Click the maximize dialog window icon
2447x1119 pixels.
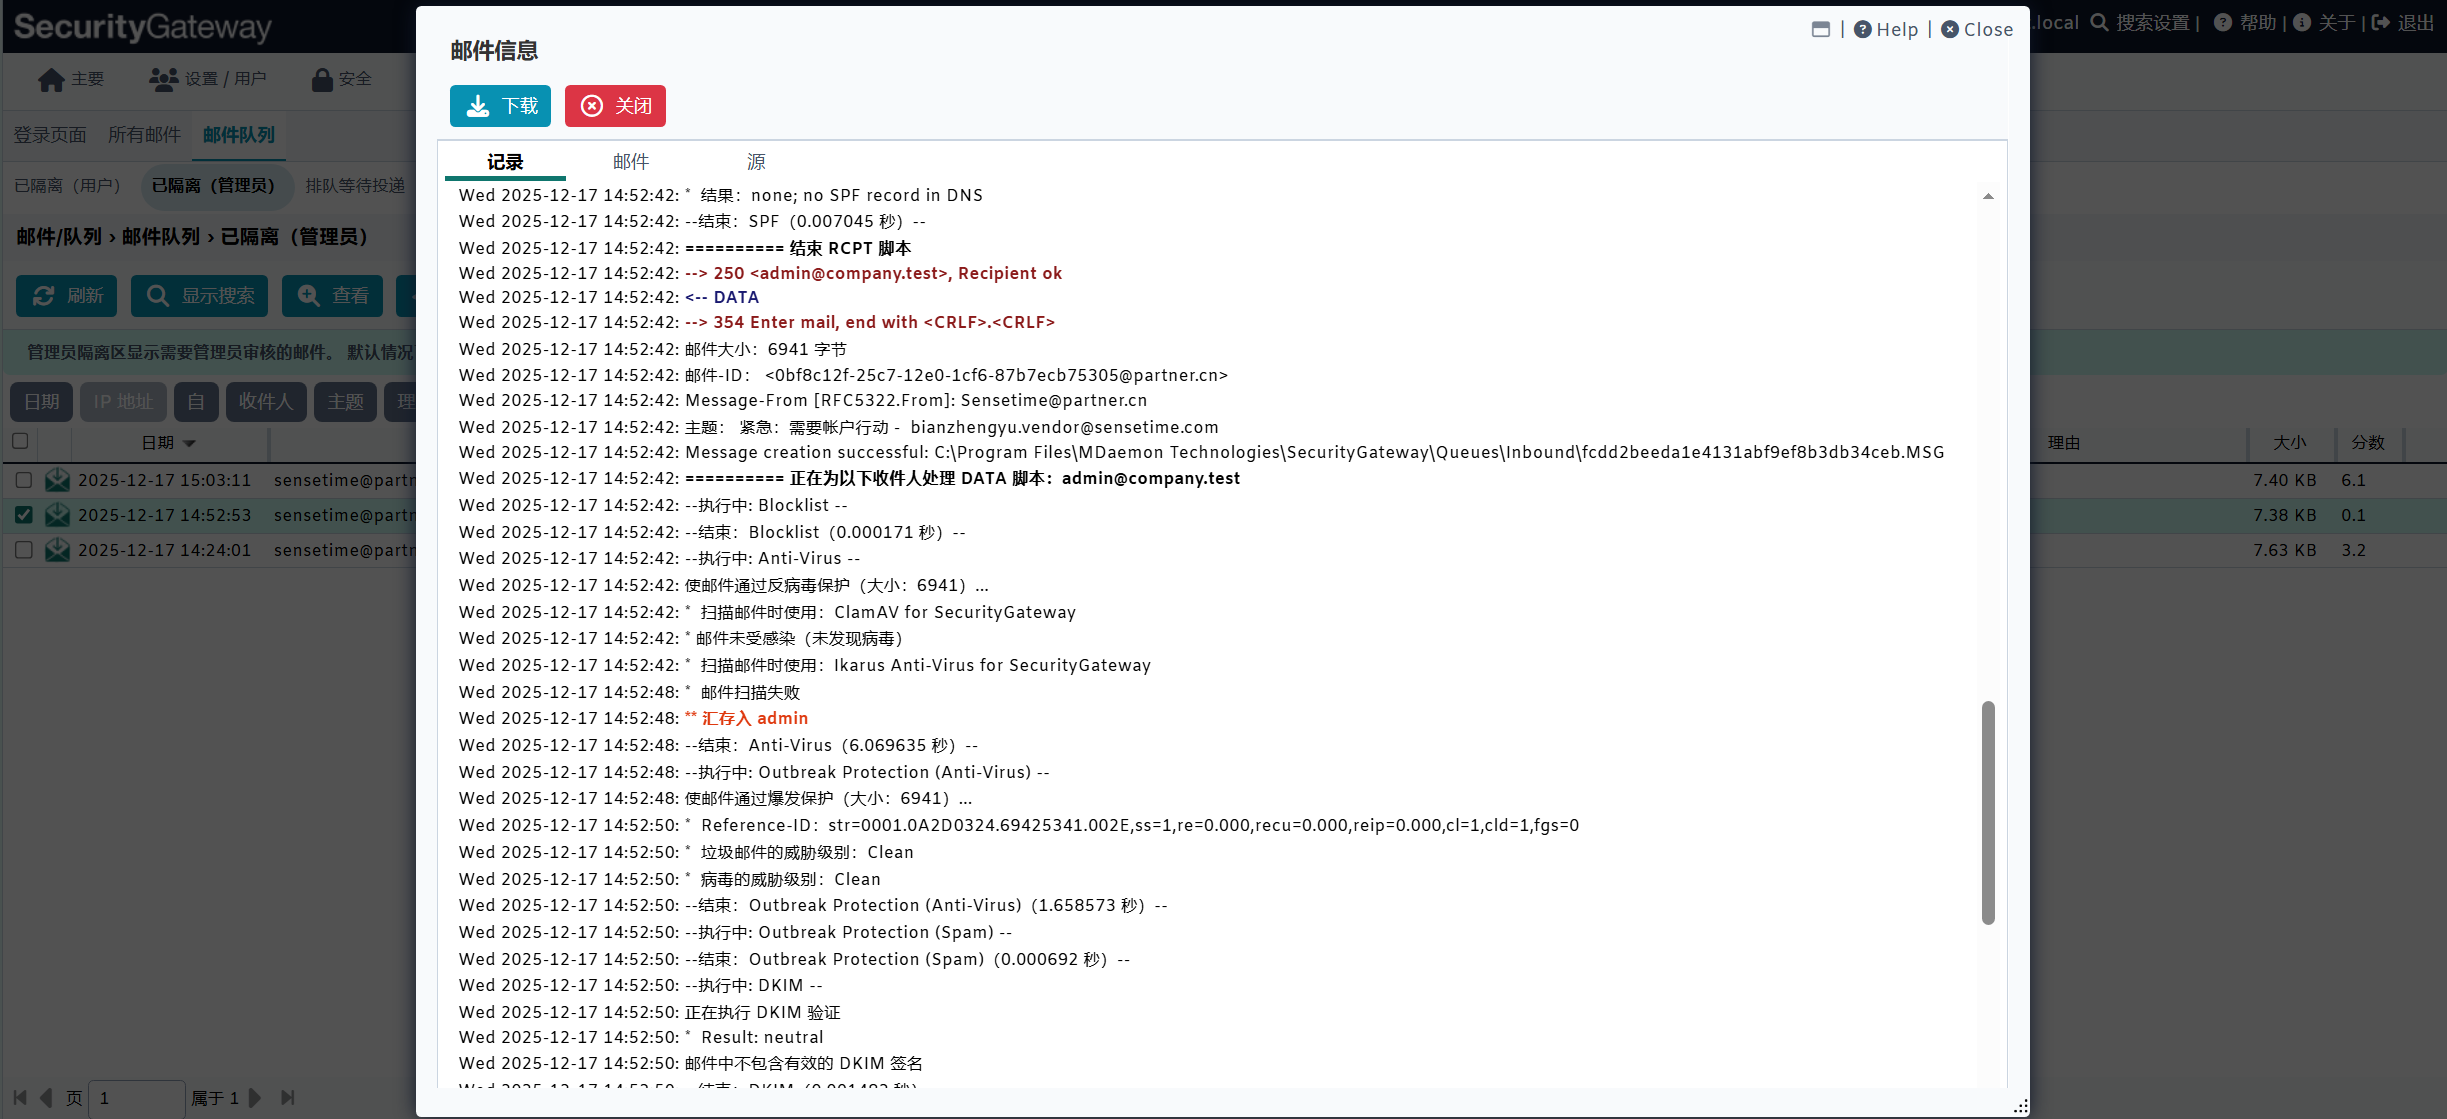pos(1820,29)
